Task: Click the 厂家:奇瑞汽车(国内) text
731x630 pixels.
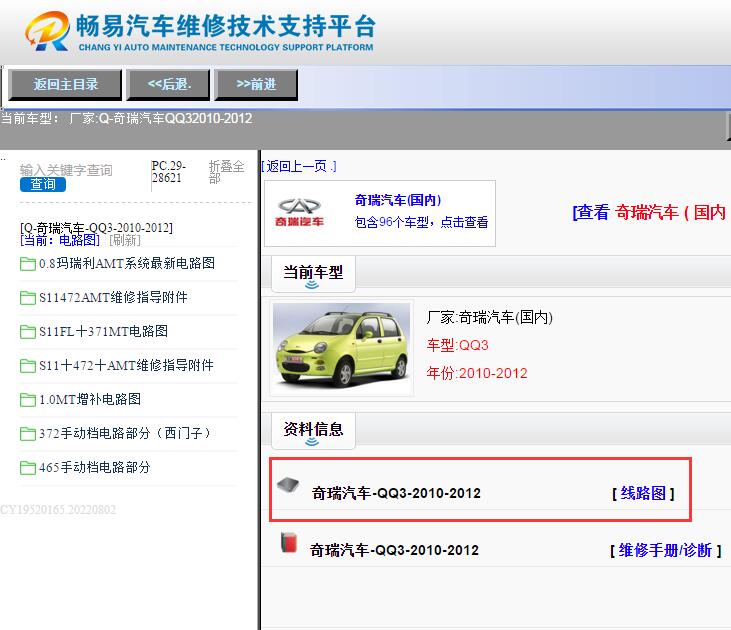Action: click(490, 318)
